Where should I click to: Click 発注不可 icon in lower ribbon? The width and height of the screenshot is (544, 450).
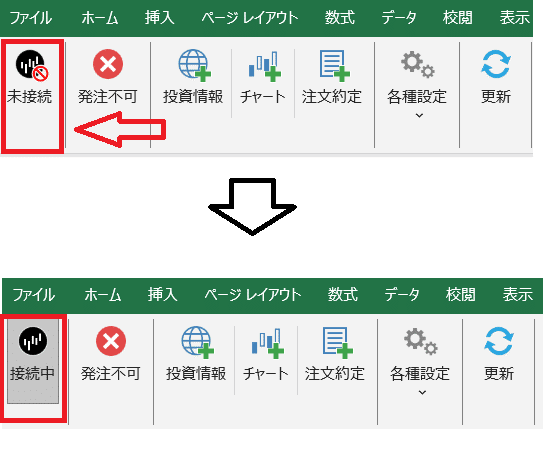pyautogui.click(x=111, y=341)
